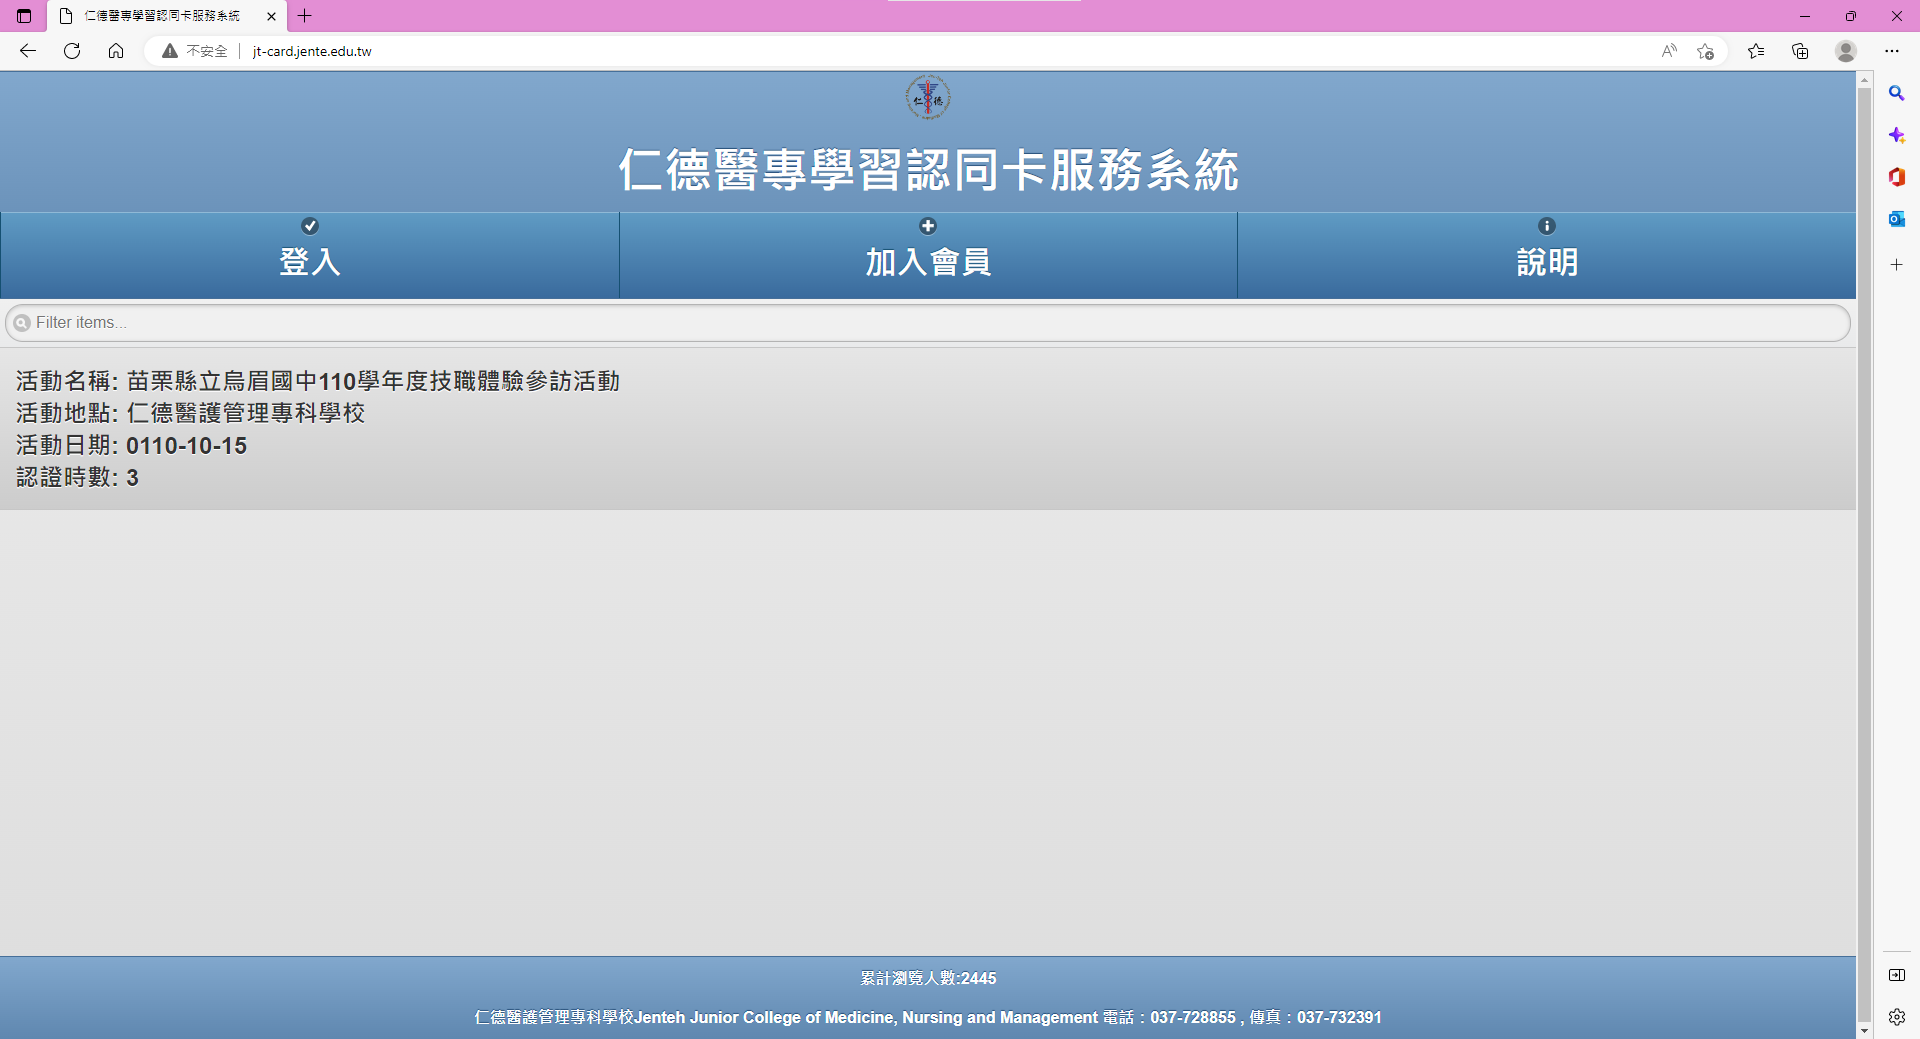This screenshot has height=1039, width=1920.
Task: Click the 仁德 school logo emblem
Action: (928, 97)
